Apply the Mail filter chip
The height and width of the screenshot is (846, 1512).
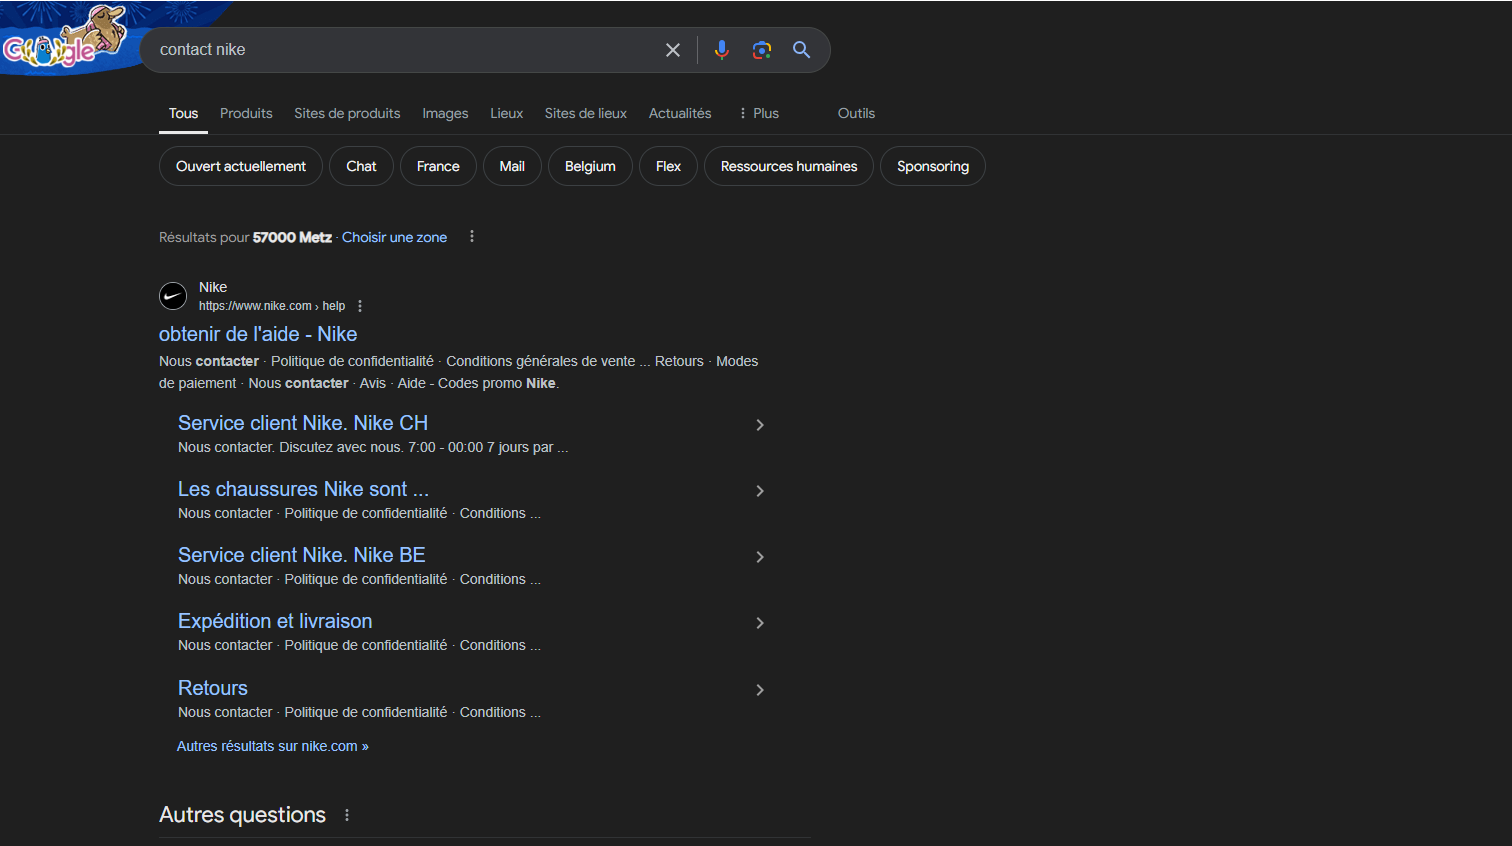click(512, 166)
